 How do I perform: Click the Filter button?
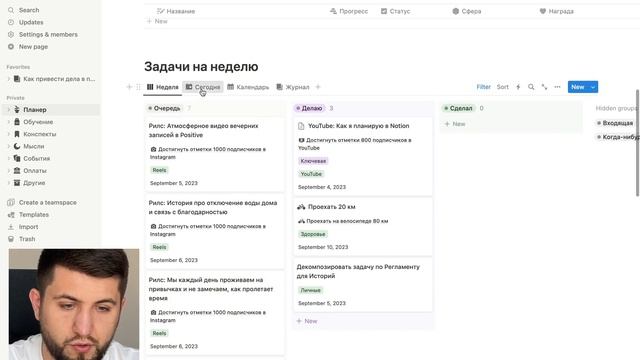point(483,87)
